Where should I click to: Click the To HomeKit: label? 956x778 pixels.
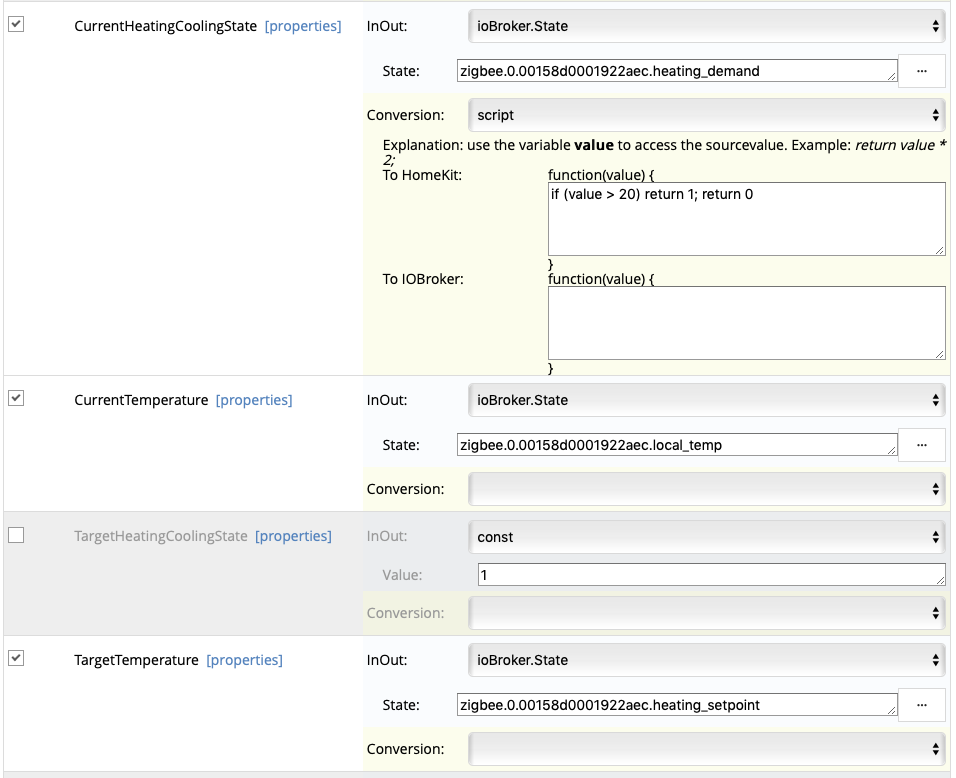(x=422, y=175)
